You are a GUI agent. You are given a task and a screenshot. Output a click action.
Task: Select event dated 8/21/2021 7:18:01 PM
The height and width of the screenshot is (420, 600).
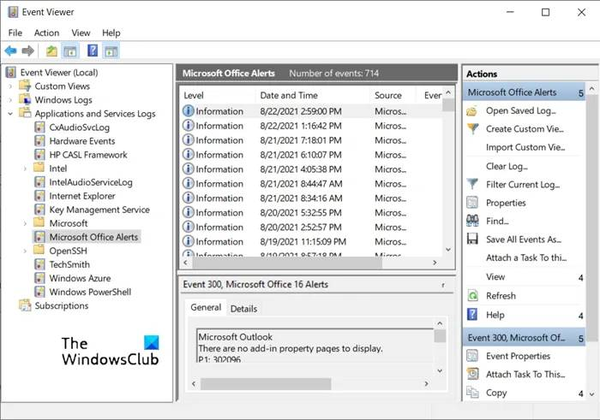[x=312, y=140]
